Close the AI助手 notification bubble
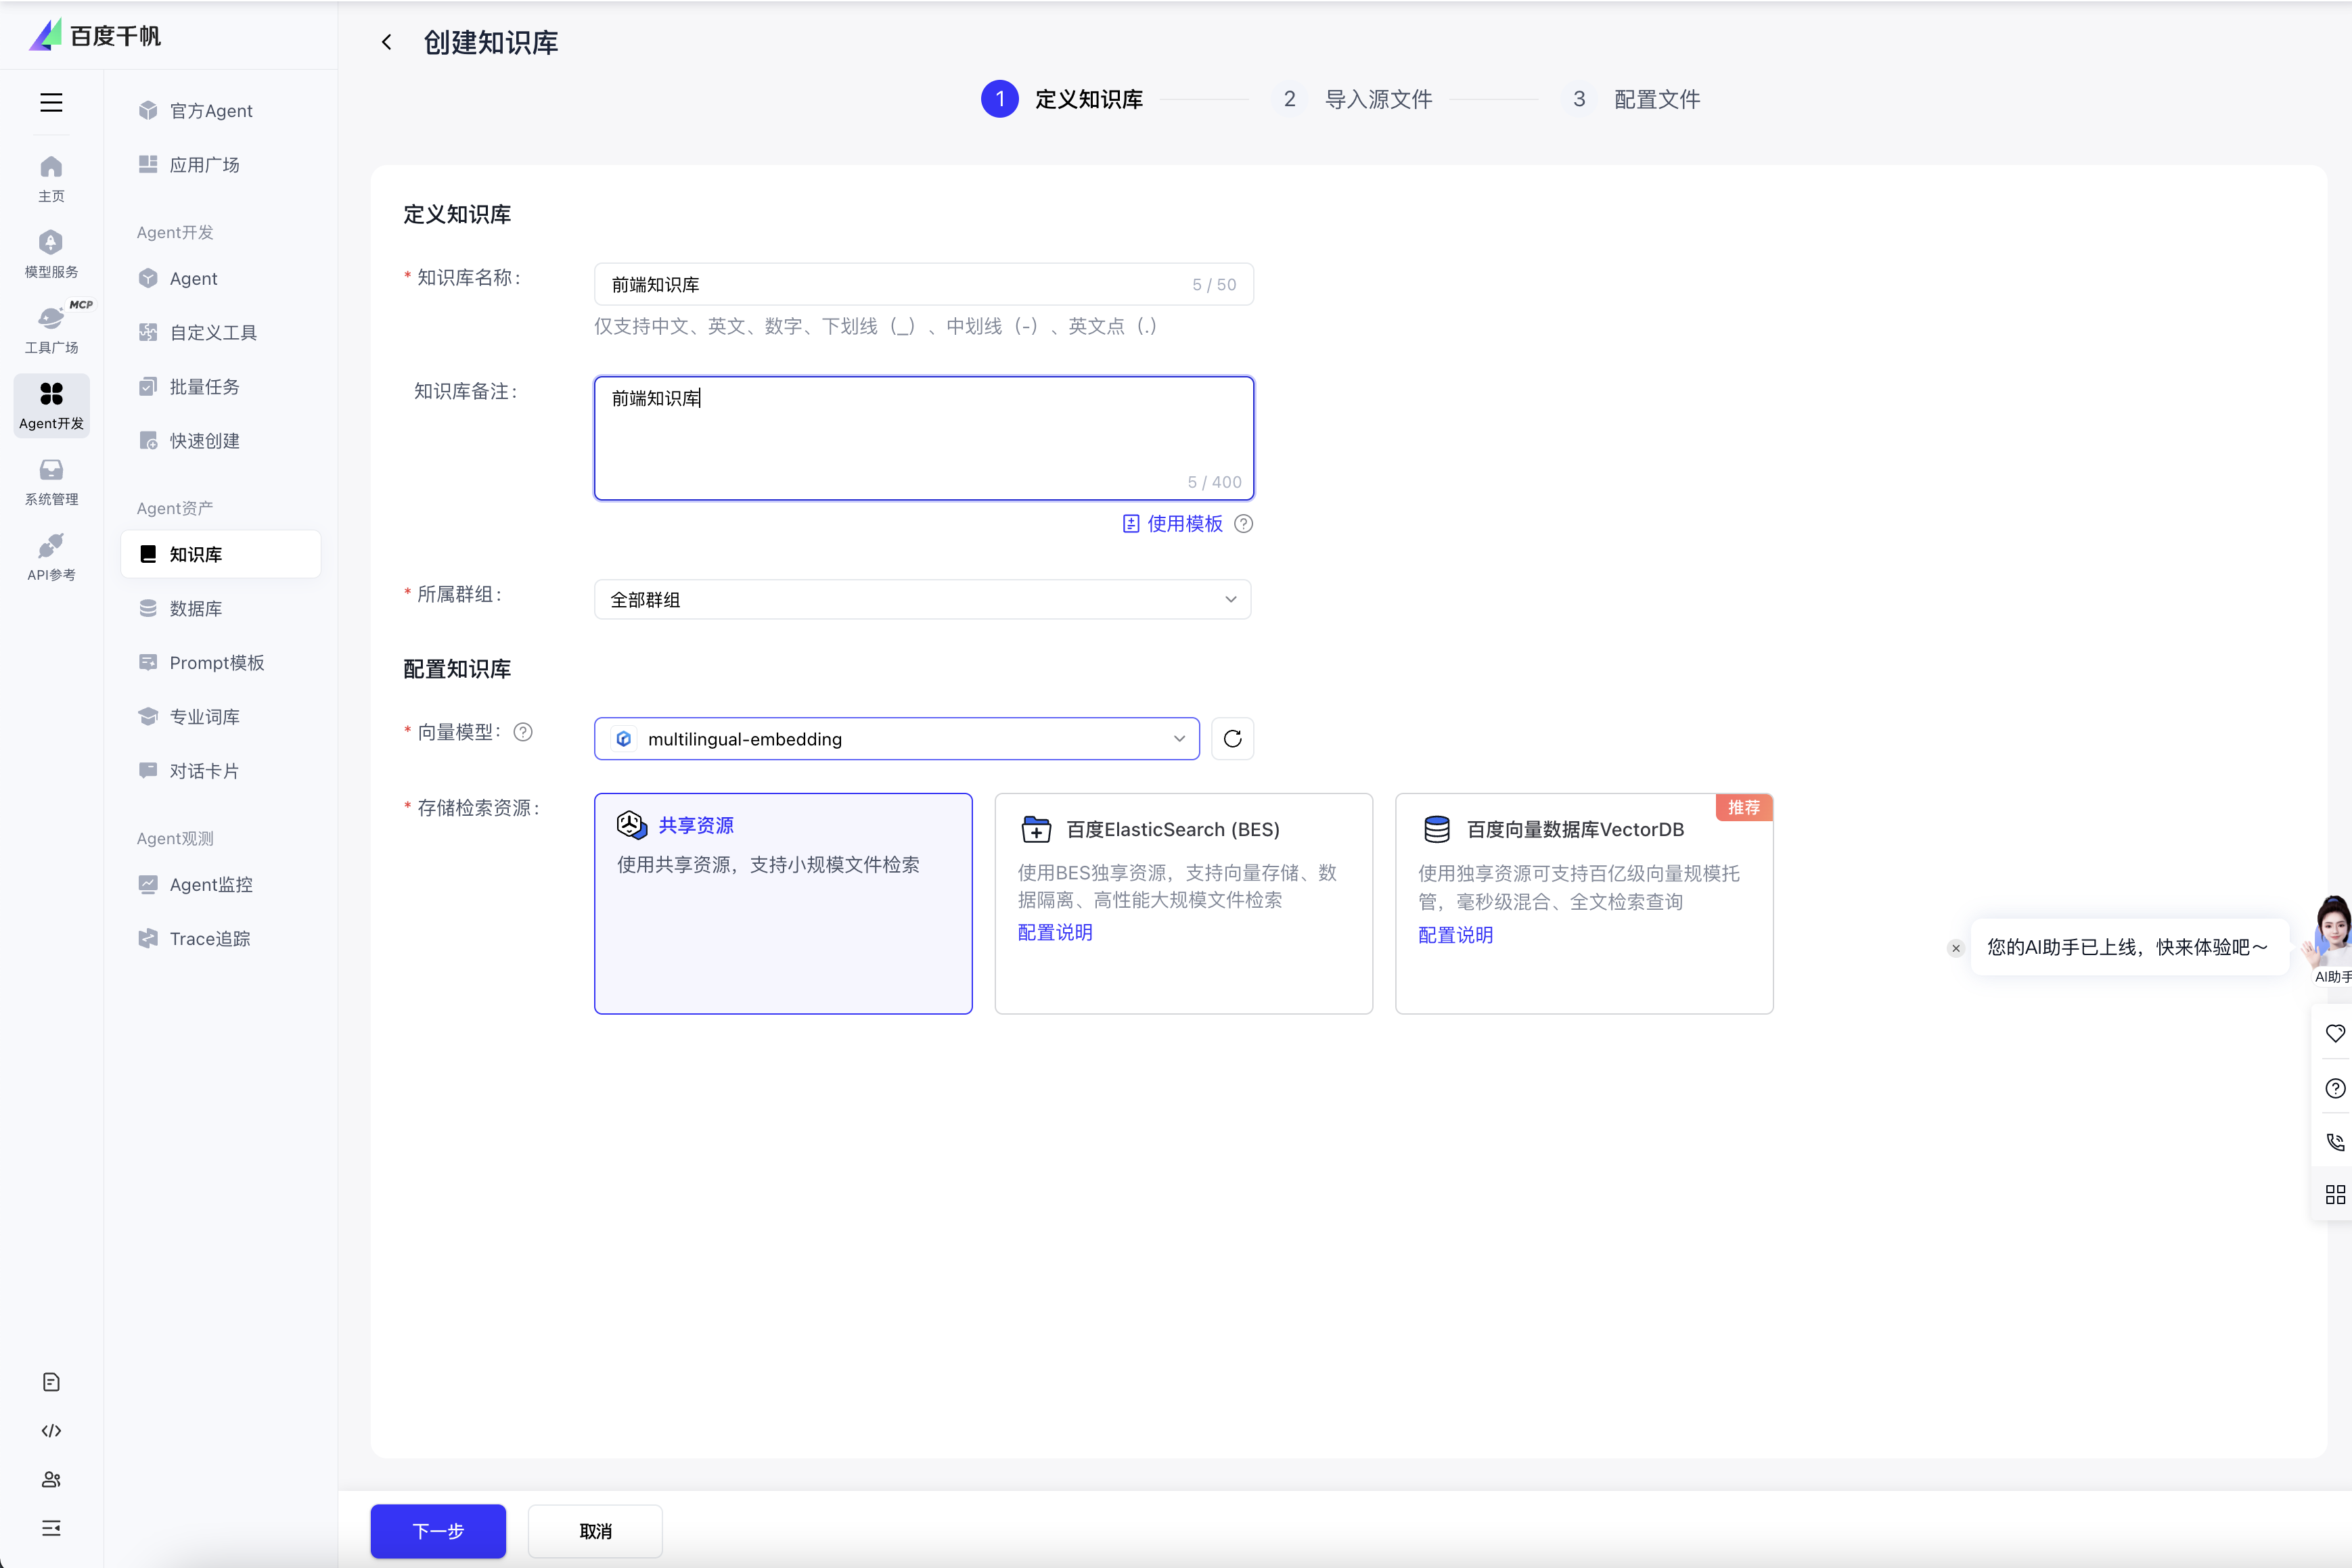2352x1568 pixels. [x=1956, y=948]
